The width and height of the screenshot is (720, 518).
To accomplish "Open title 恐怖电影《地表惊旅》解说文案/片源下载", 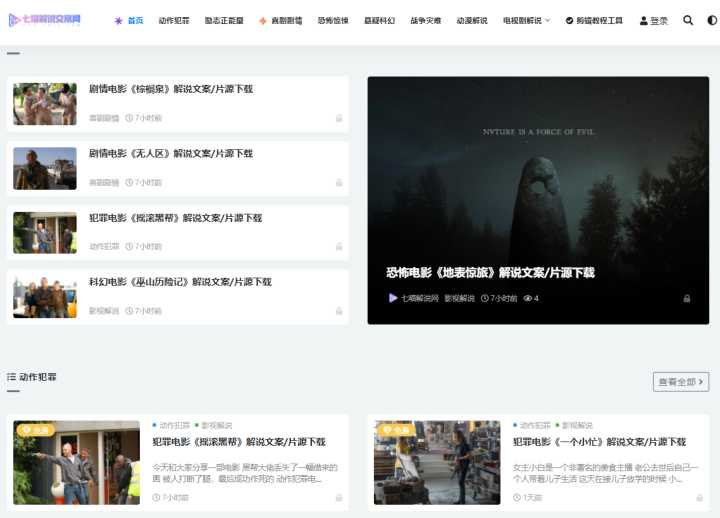I will [490, 273].
